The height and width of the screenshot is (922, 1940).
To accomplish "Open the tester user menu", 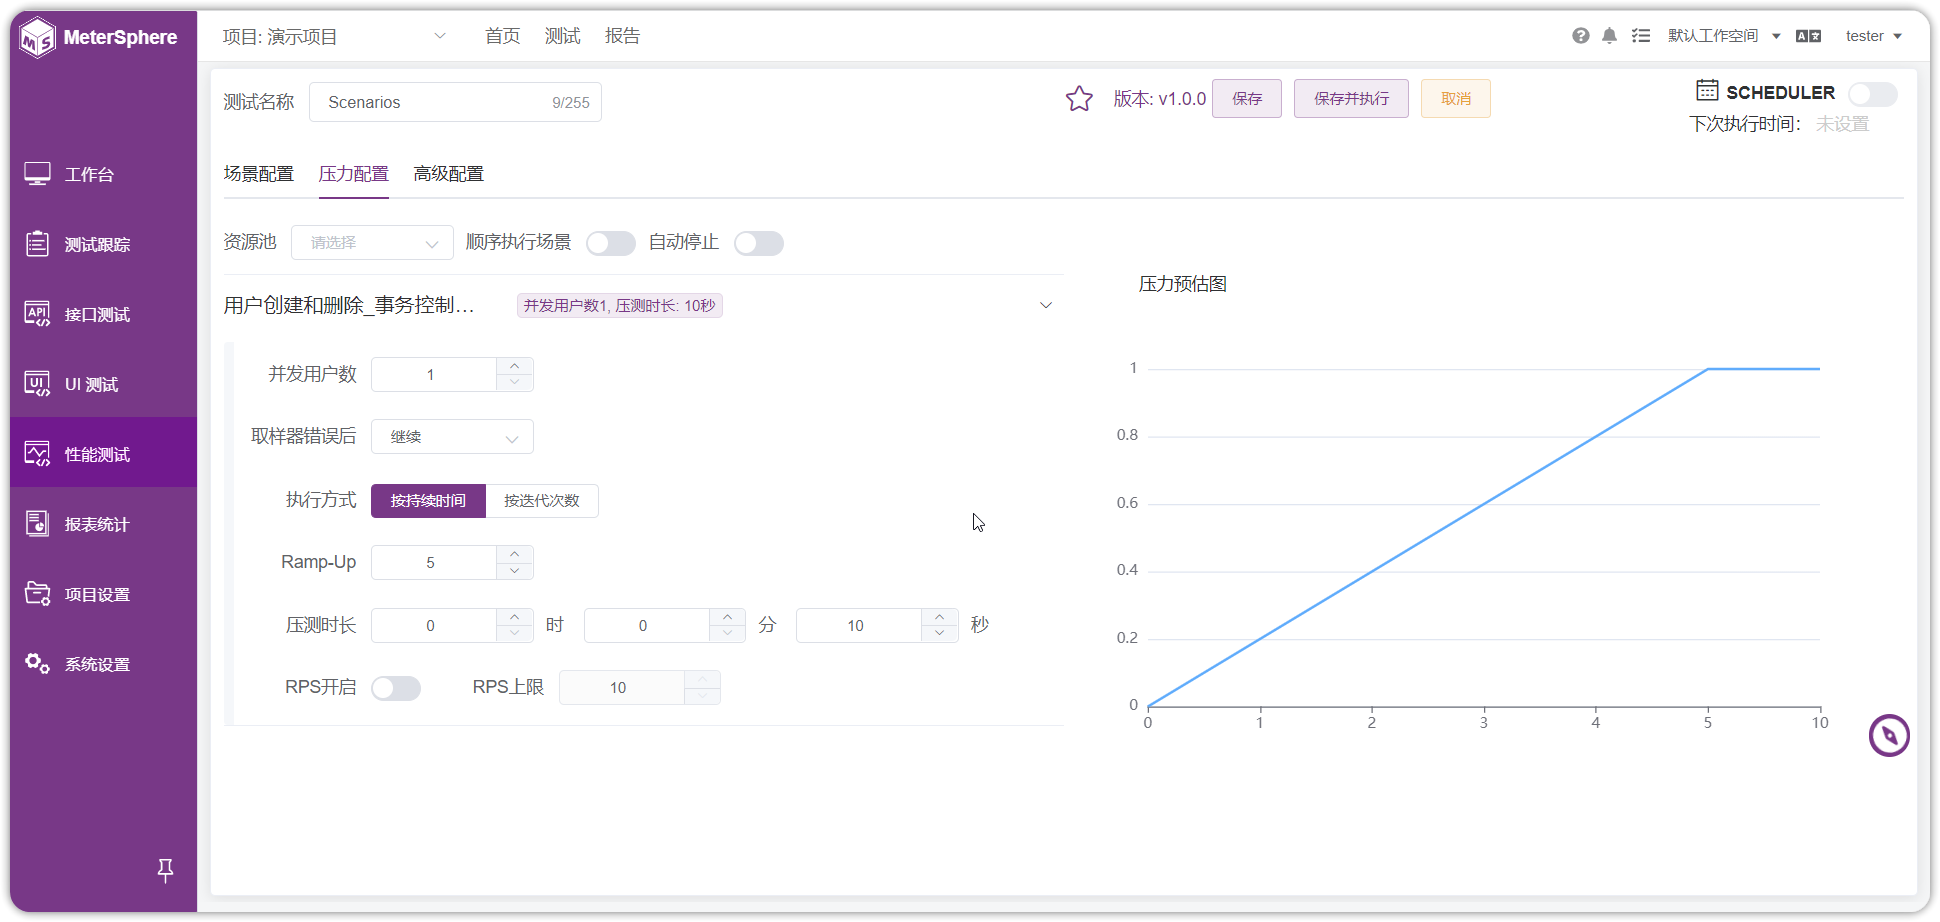I will [1873, 36].
